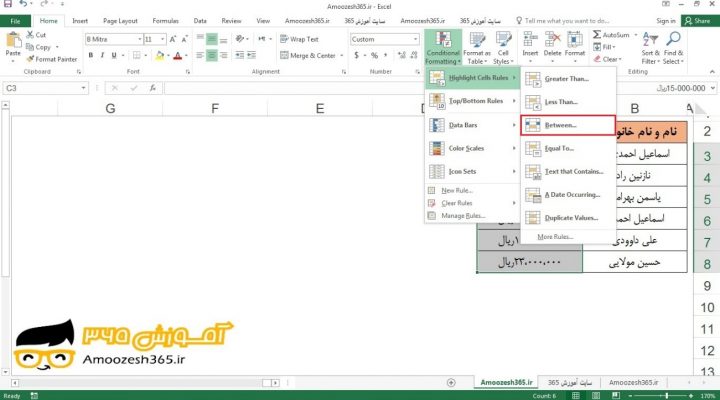The width and height of the screenshot is (720, 400).
Task: Click the Format cells icon
Action: [x=574, y=39]
